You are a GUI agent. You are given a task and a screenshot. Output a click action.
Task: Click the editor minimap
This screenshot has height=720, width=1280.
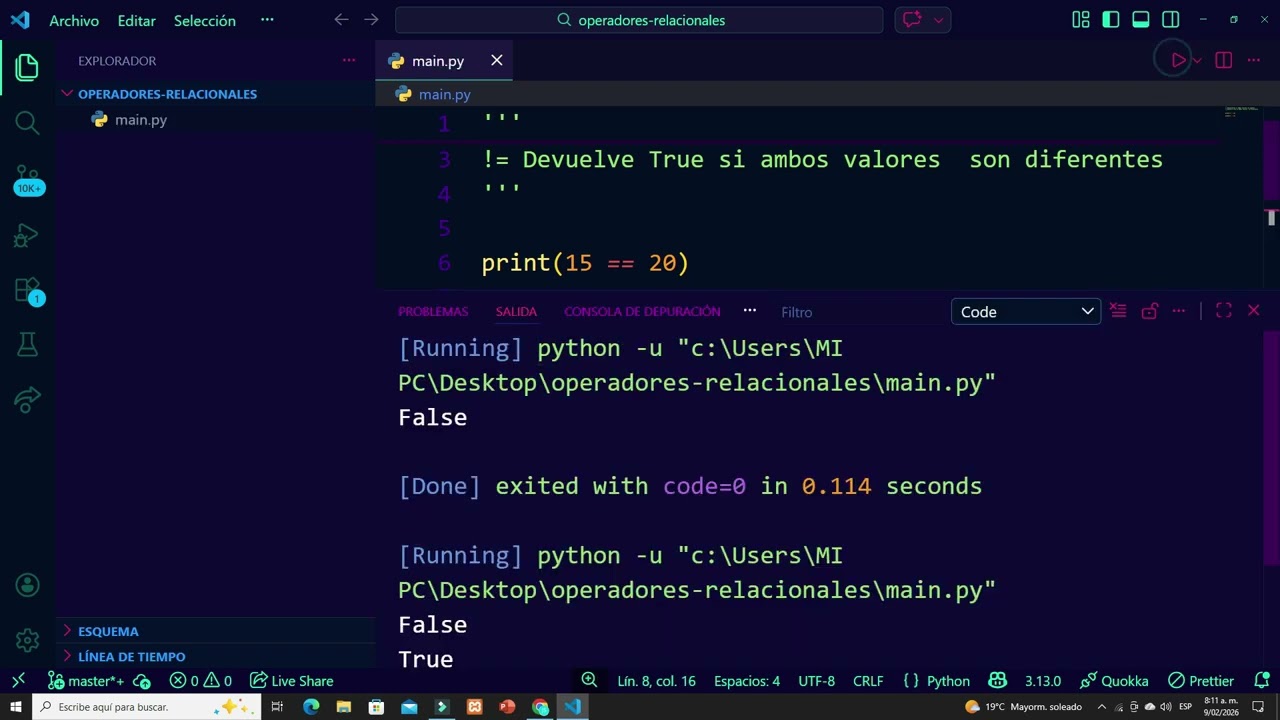1242,112
